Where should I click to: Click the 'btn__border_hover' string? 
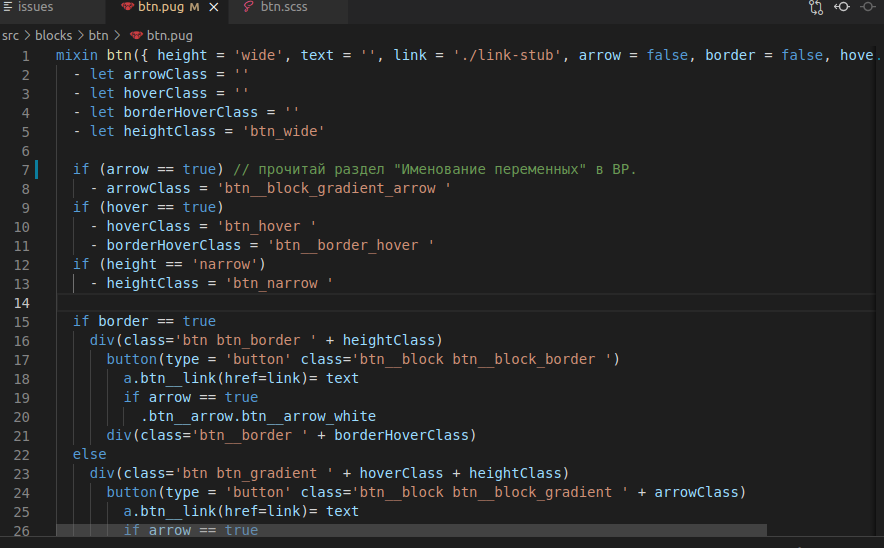click(351, 245)
